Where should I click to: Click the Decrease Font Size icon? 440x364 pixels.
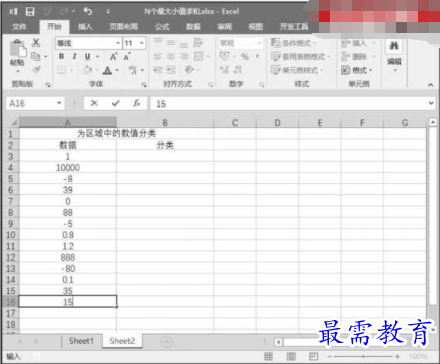pos(127,57)
